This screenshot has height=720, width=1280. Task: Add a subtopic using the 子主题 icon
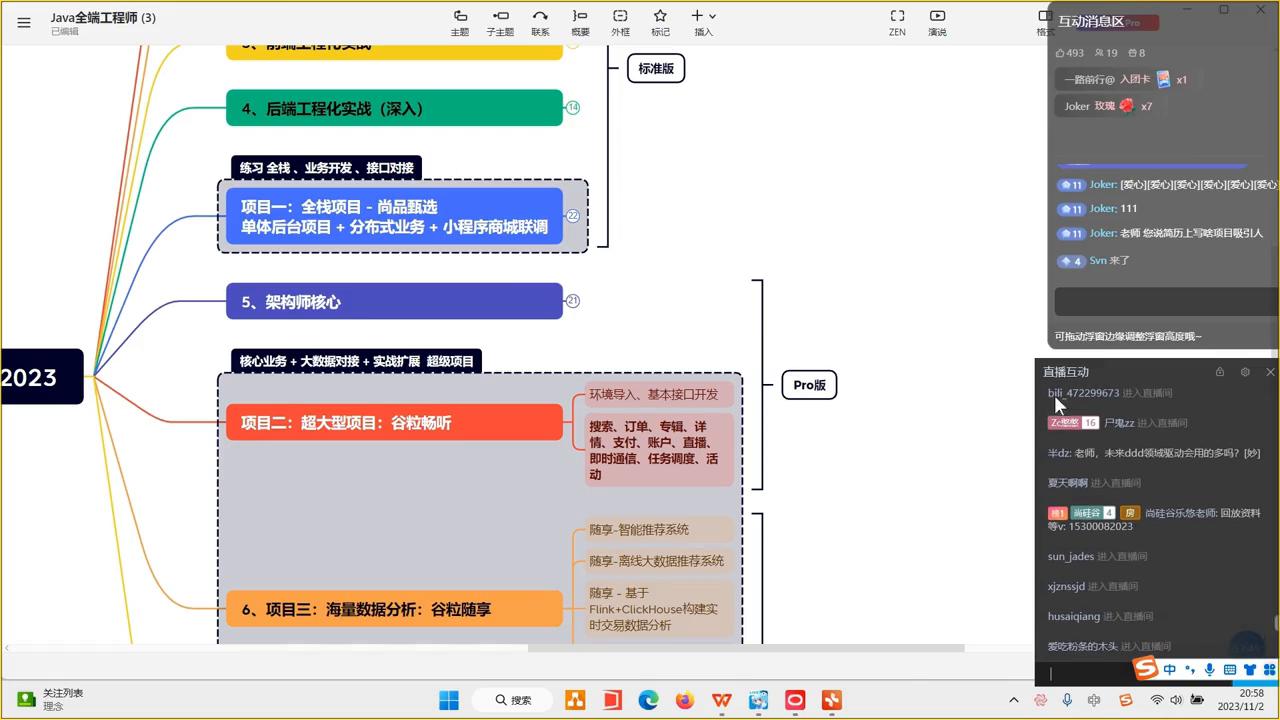click(x=500, y=22)
